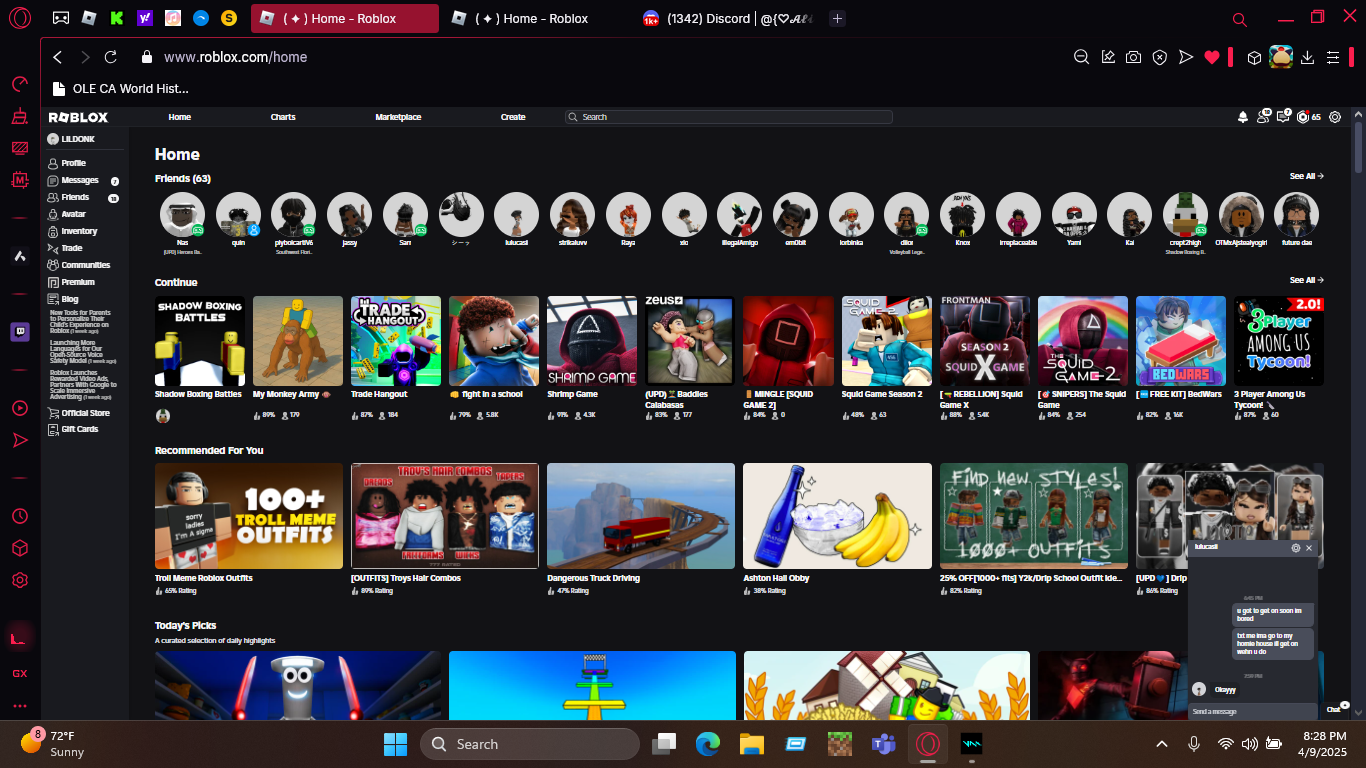The image size is (1366, 768).
Task: Click the Windows Start button
Action: [395, 744]
